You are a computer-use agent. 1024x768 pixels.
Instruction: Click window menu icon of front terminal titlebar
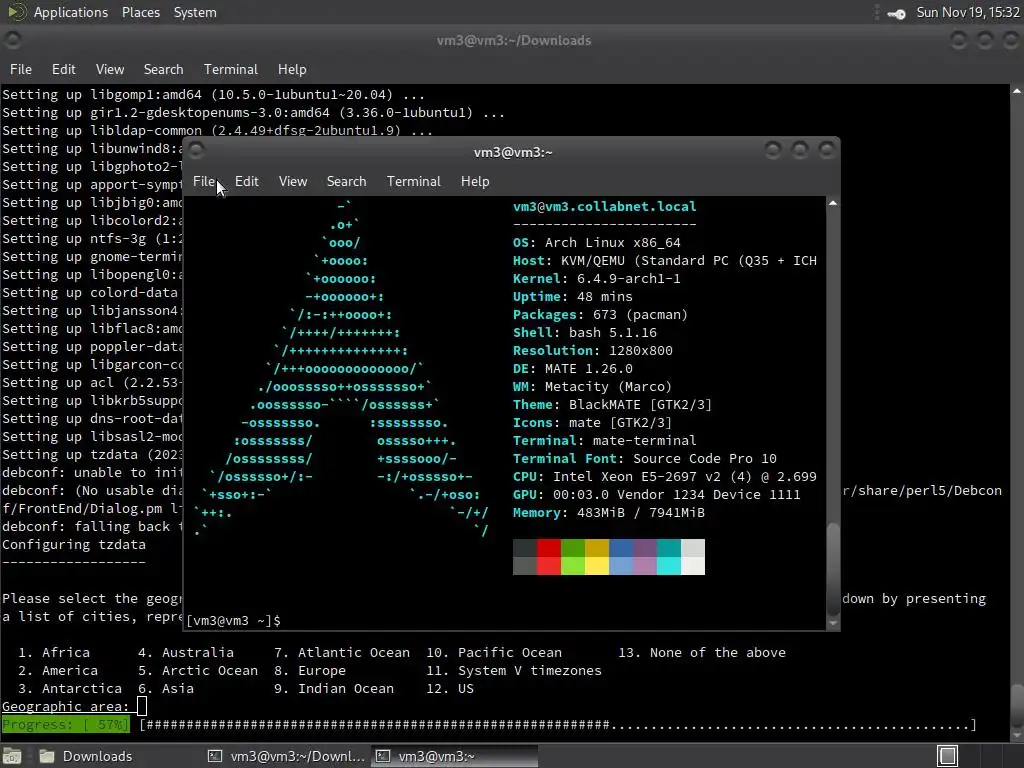tap(196, 151)
